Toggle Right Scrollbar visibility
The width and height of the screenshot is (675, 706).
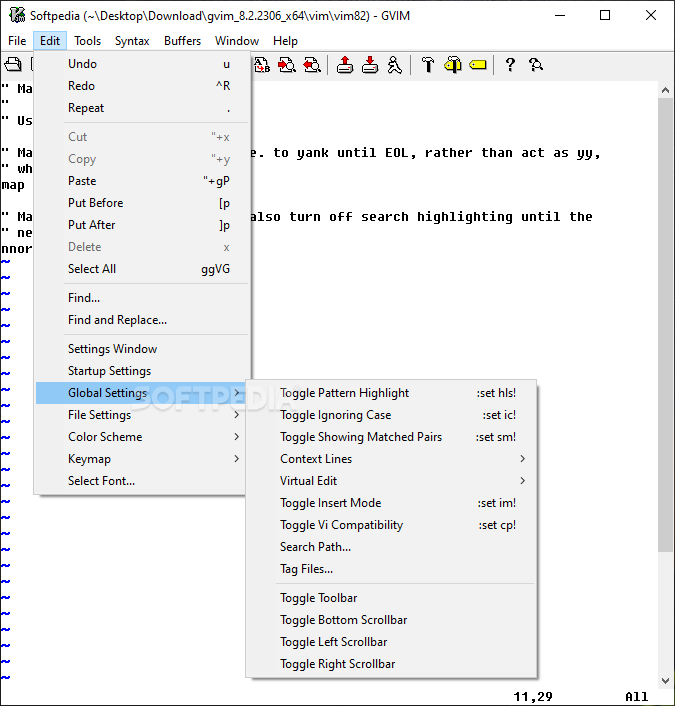pyautogui.click(x=391, y=664)
